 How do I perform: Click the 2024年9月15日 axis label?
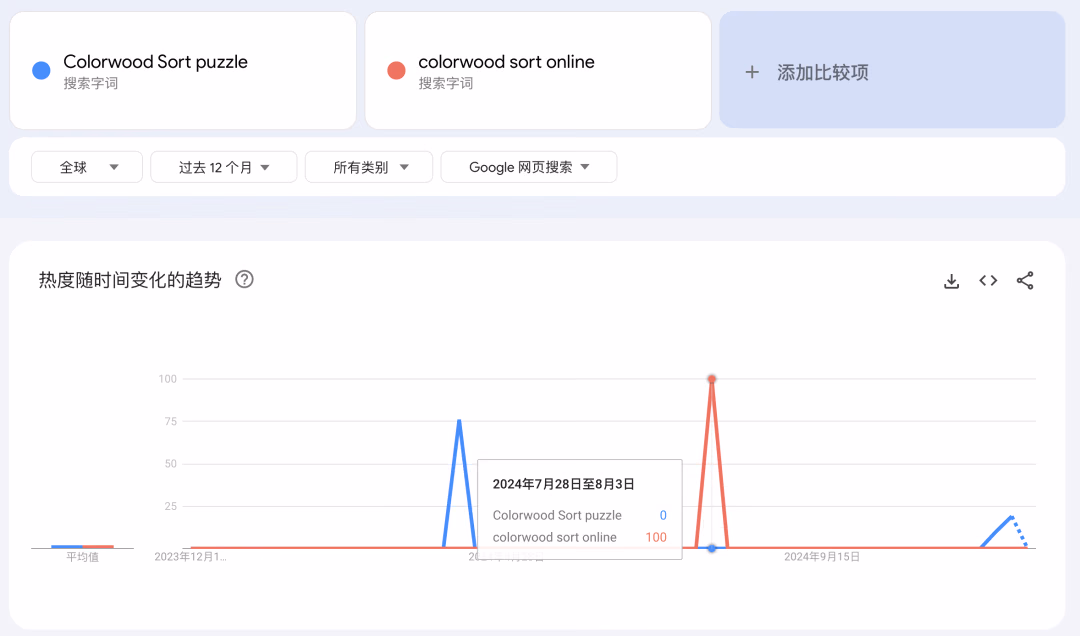click(822, 557)
